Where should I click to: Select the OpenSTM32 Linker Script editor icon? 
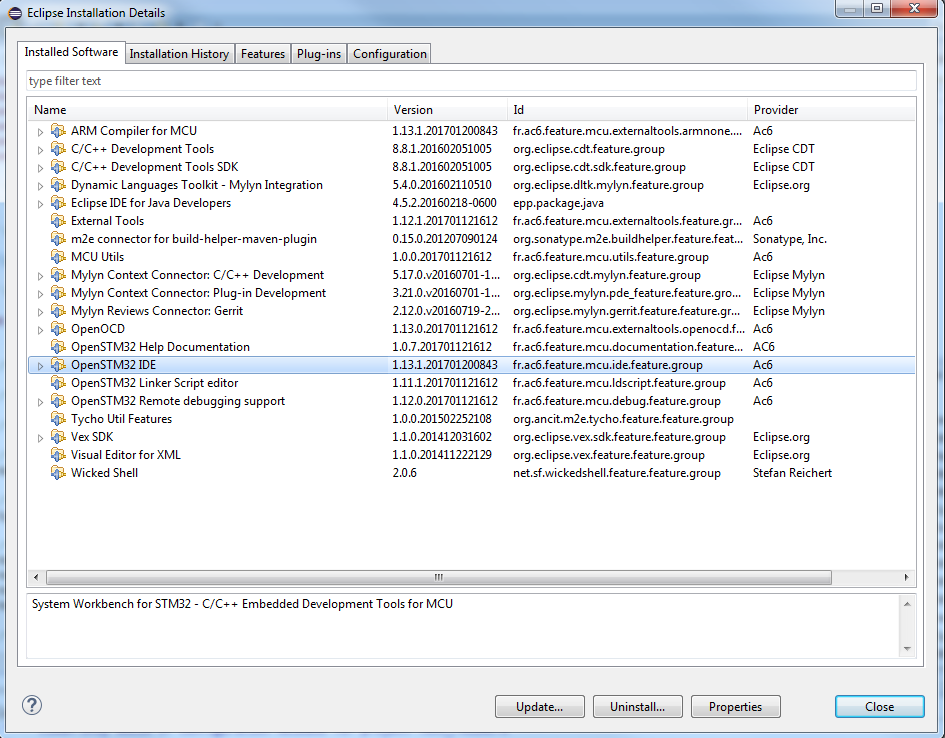[x=58, y=383]
